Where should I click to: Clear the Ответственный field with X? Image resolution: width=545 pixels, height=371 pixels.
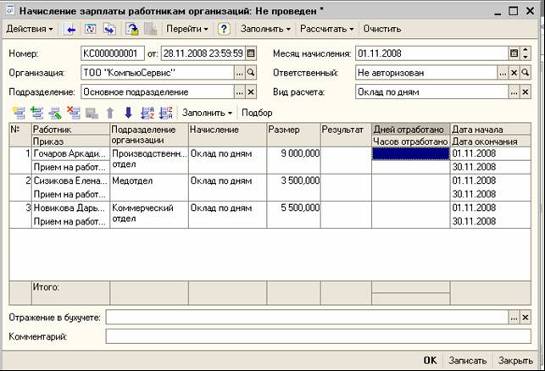tap(514, 73)
